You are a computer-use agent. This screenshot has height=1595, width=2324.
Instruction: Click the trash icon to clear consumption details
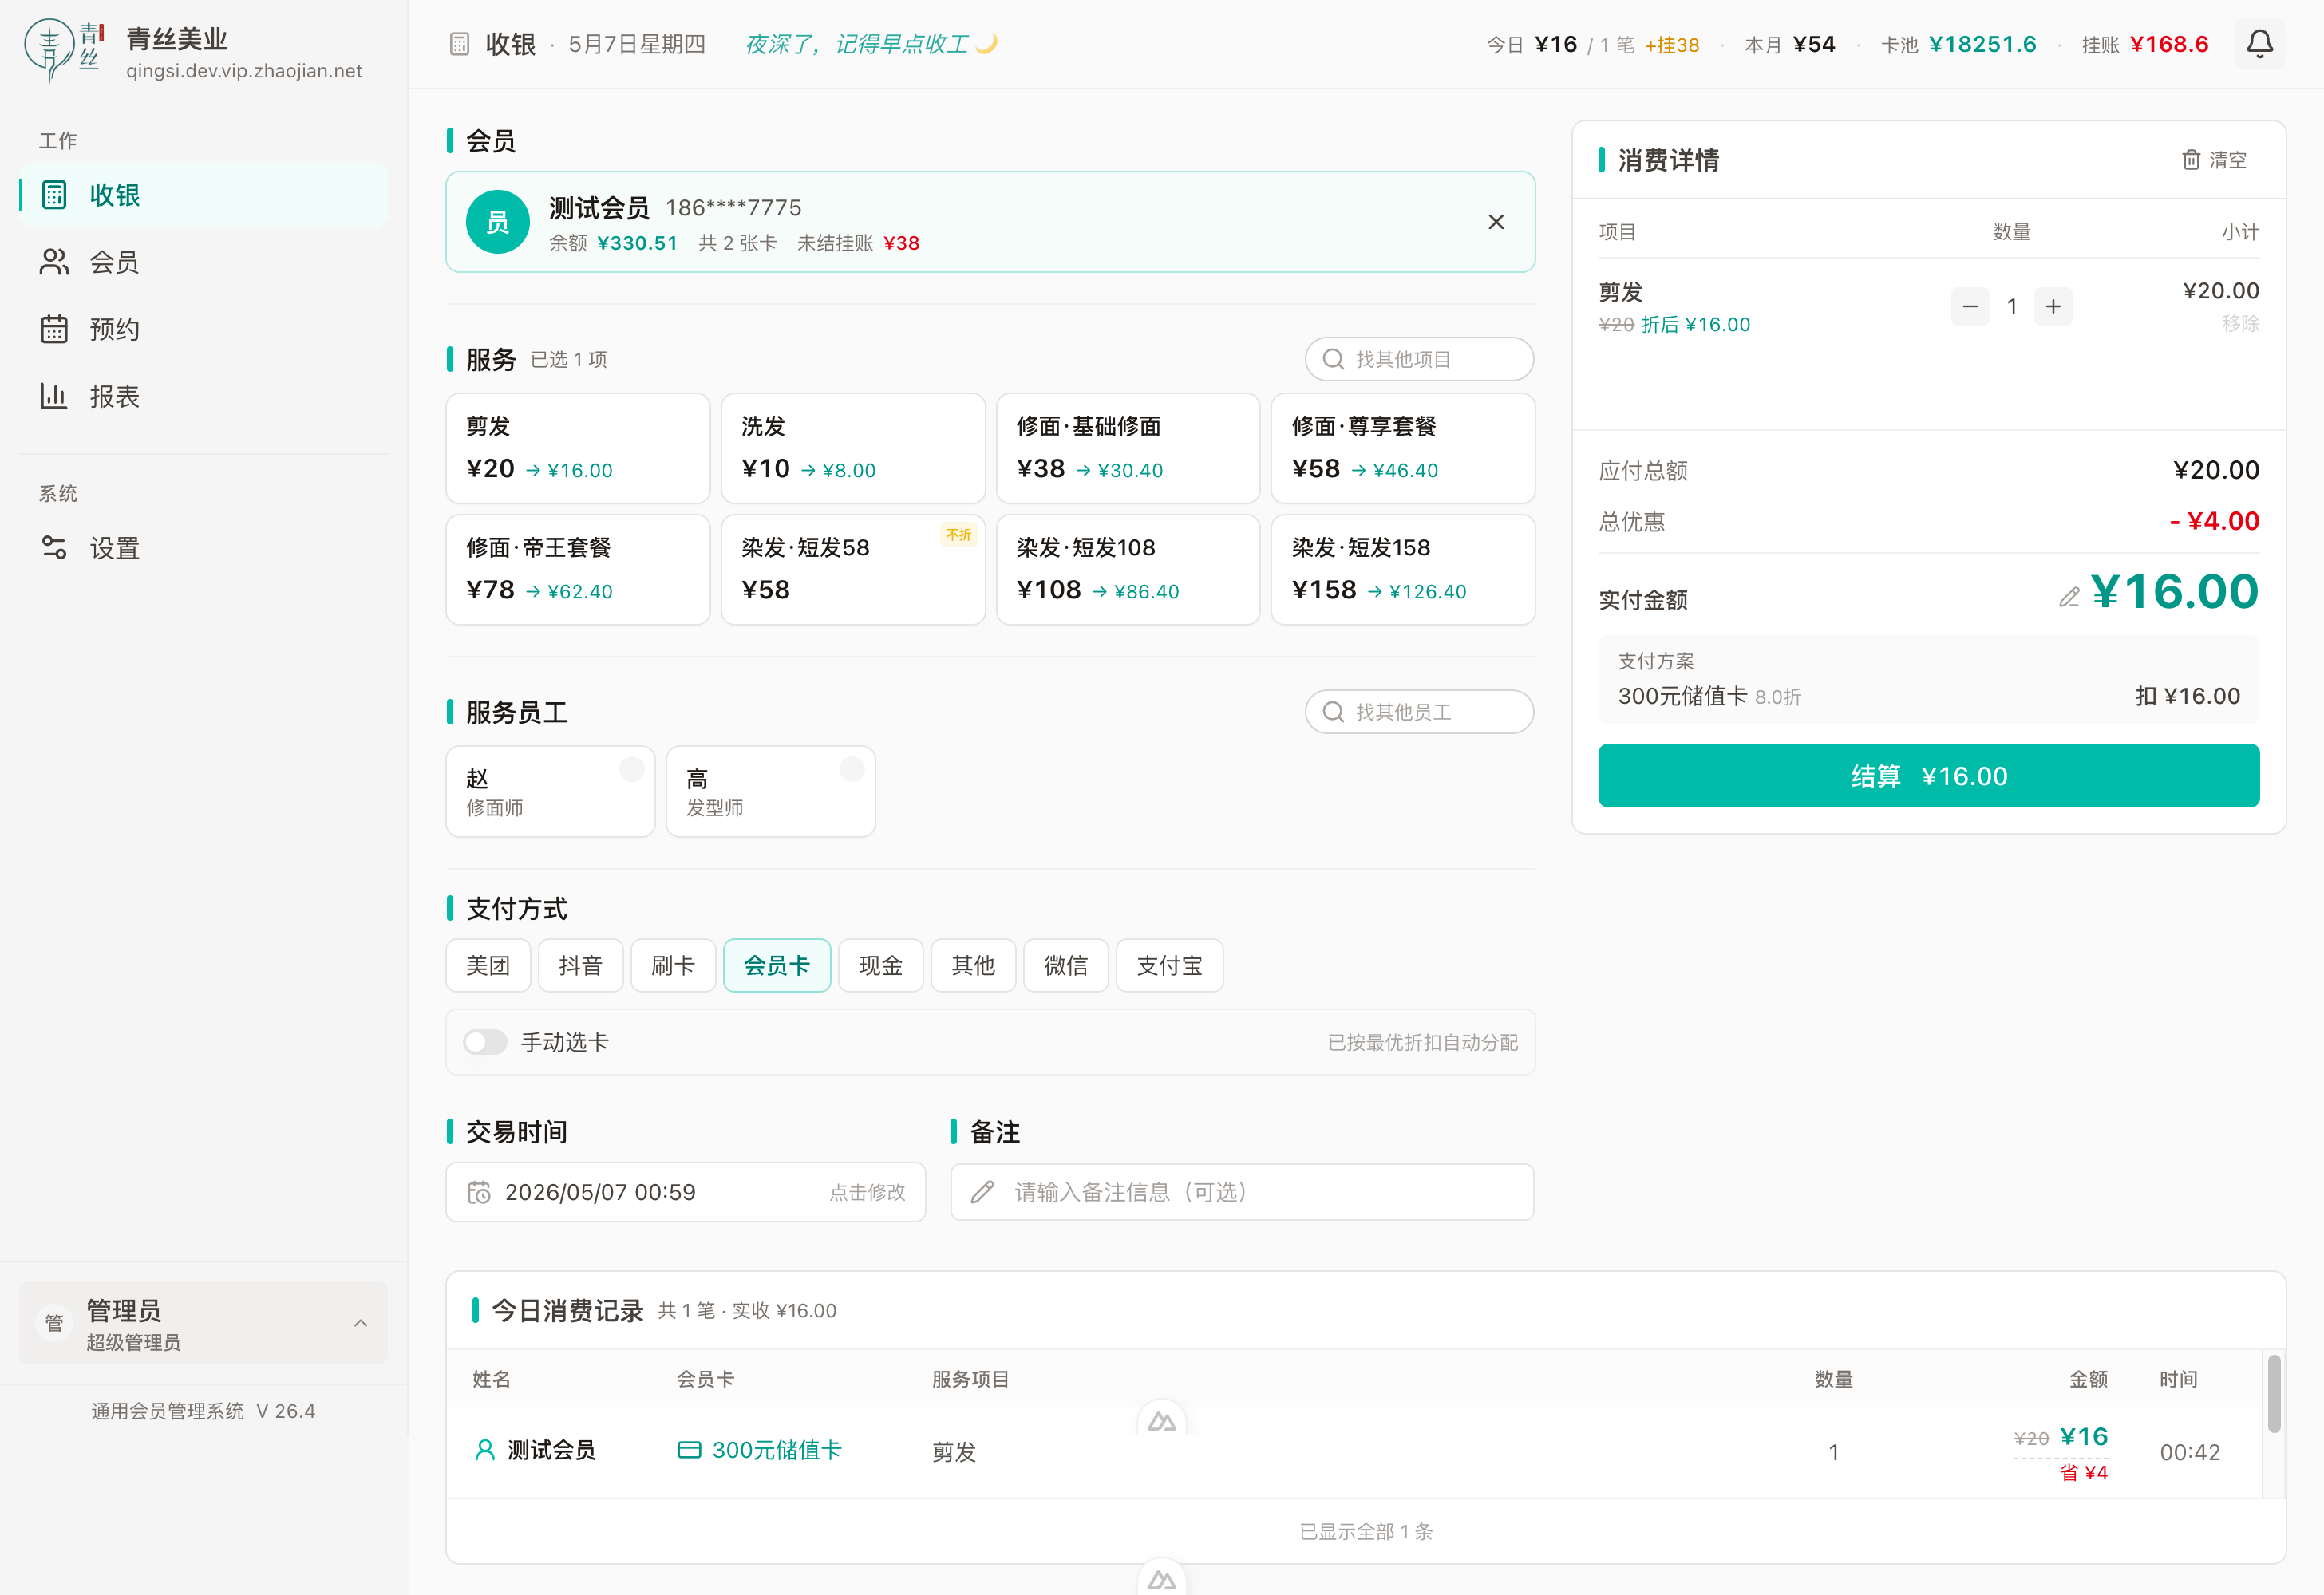coord(2190,160)
